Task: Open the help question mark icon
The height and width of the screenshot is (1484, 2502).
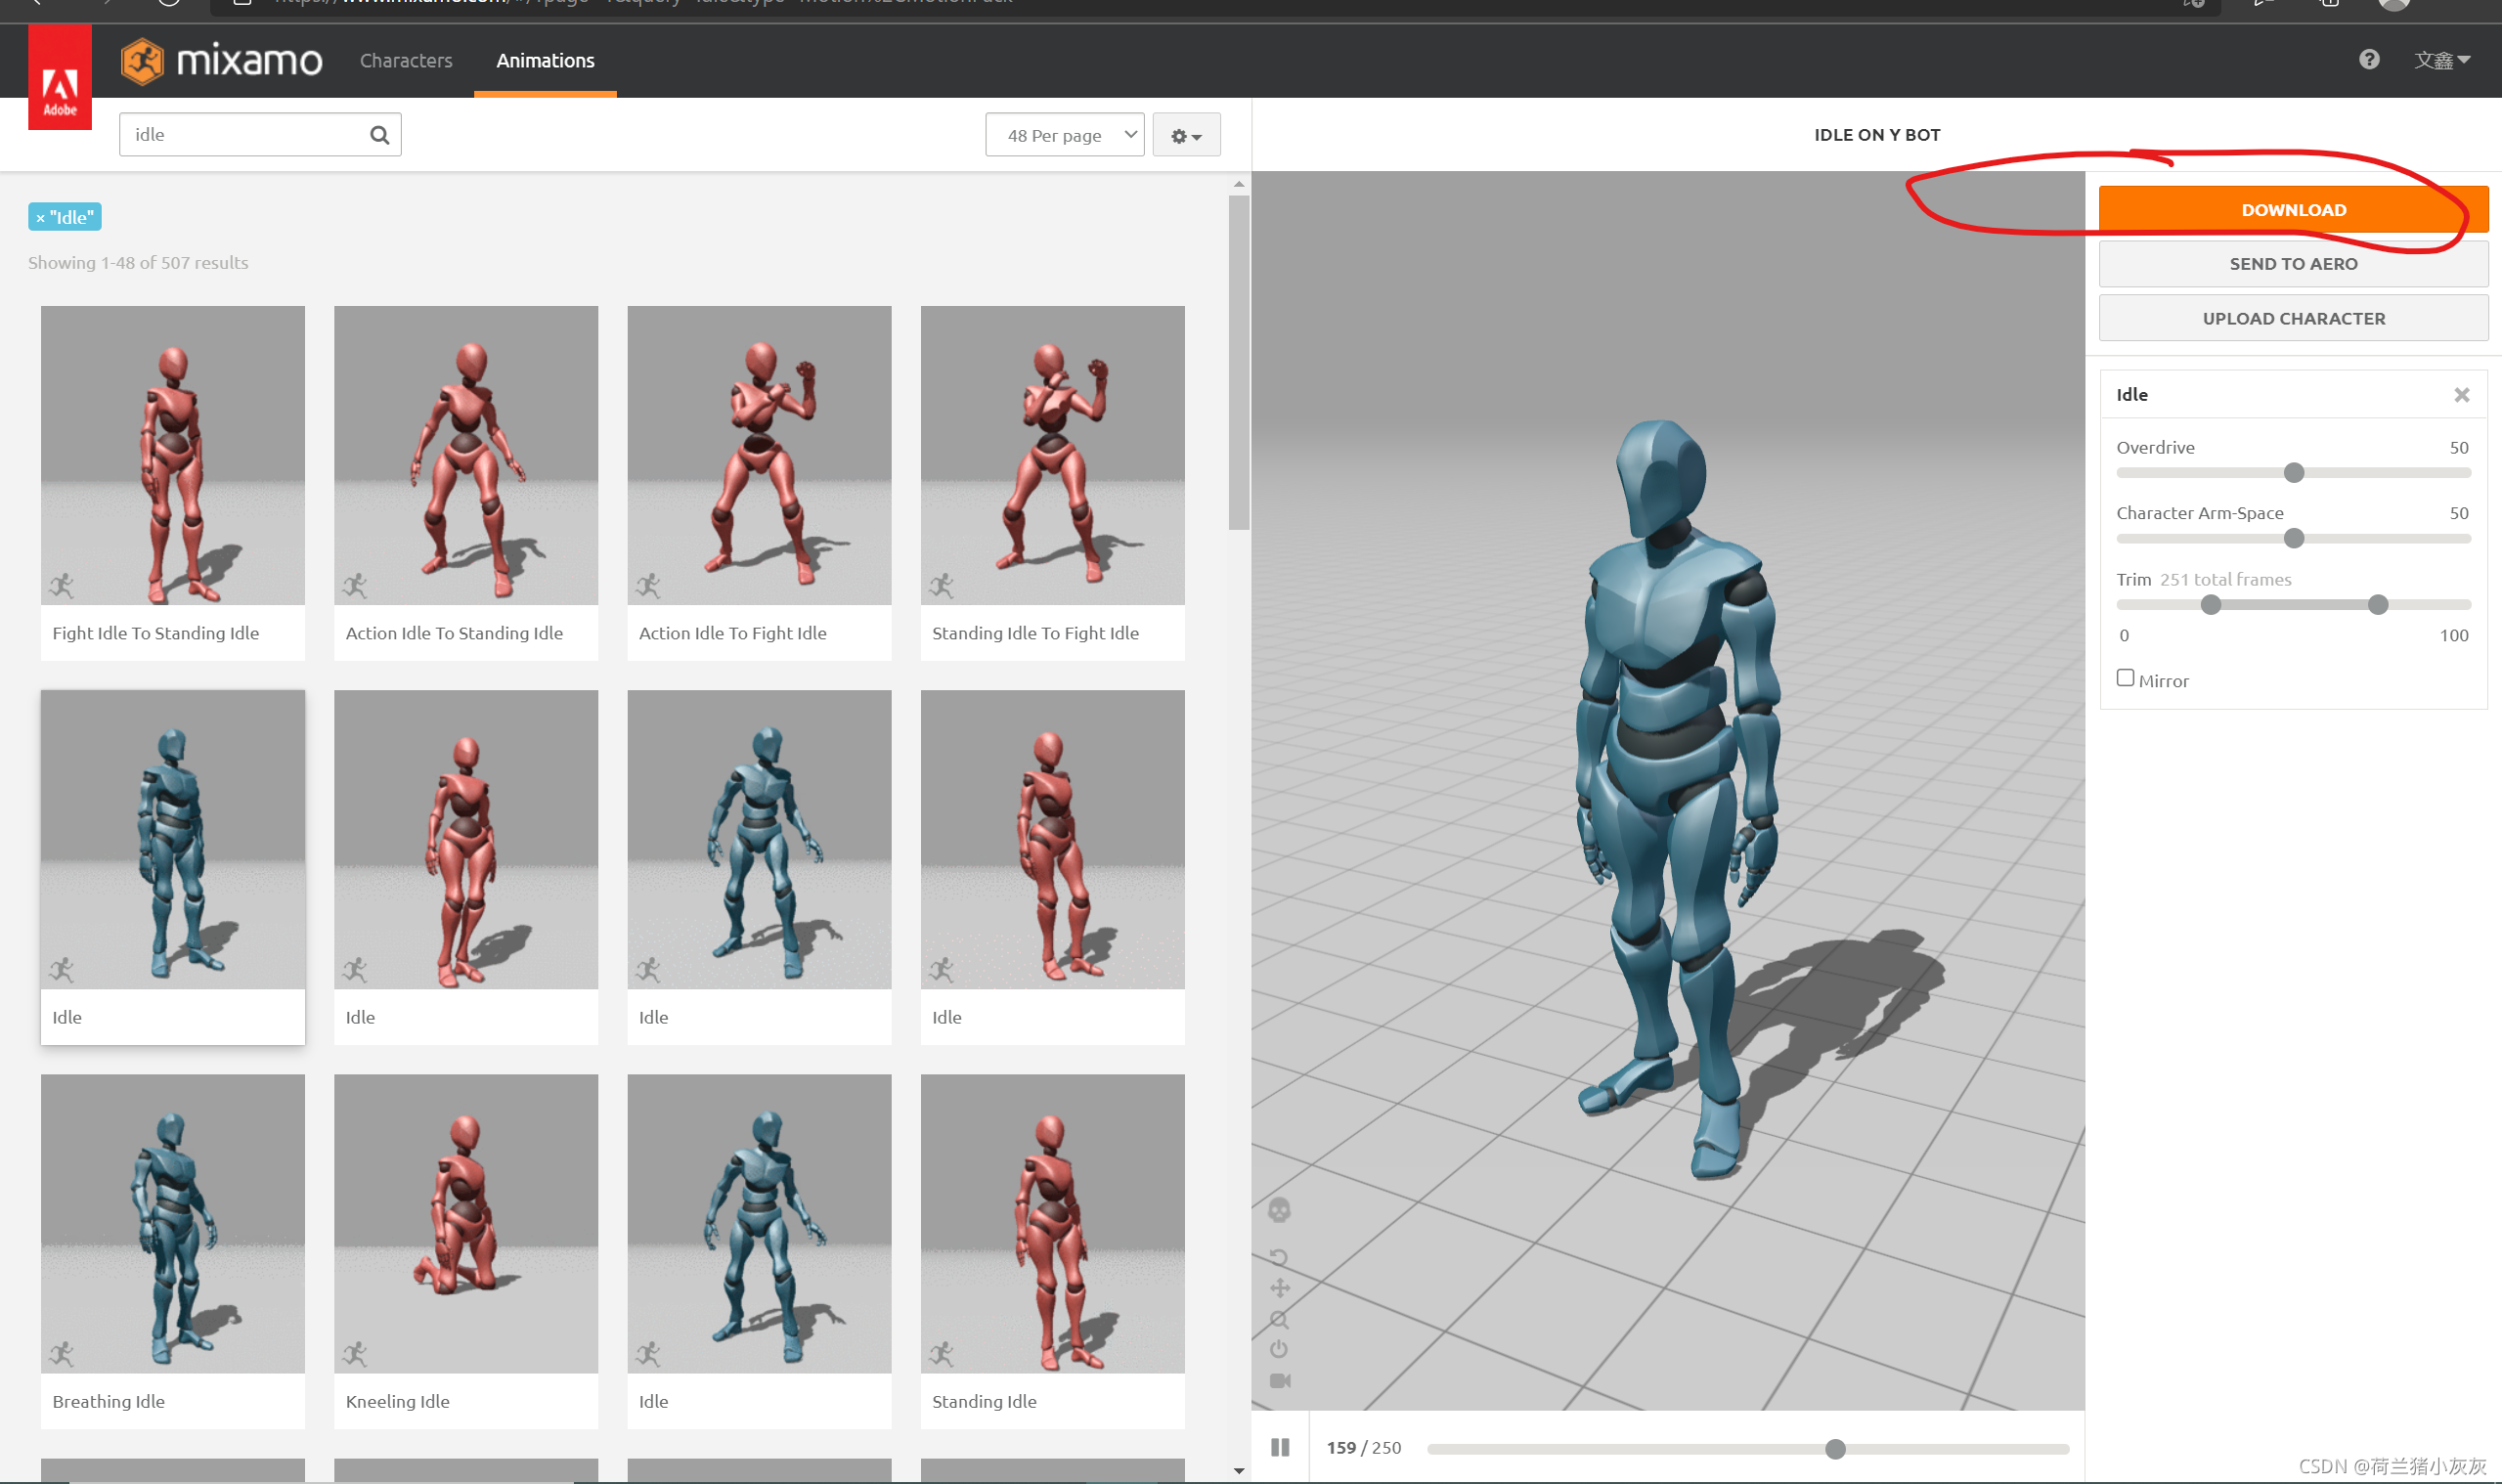Action: pos(2368,60)
